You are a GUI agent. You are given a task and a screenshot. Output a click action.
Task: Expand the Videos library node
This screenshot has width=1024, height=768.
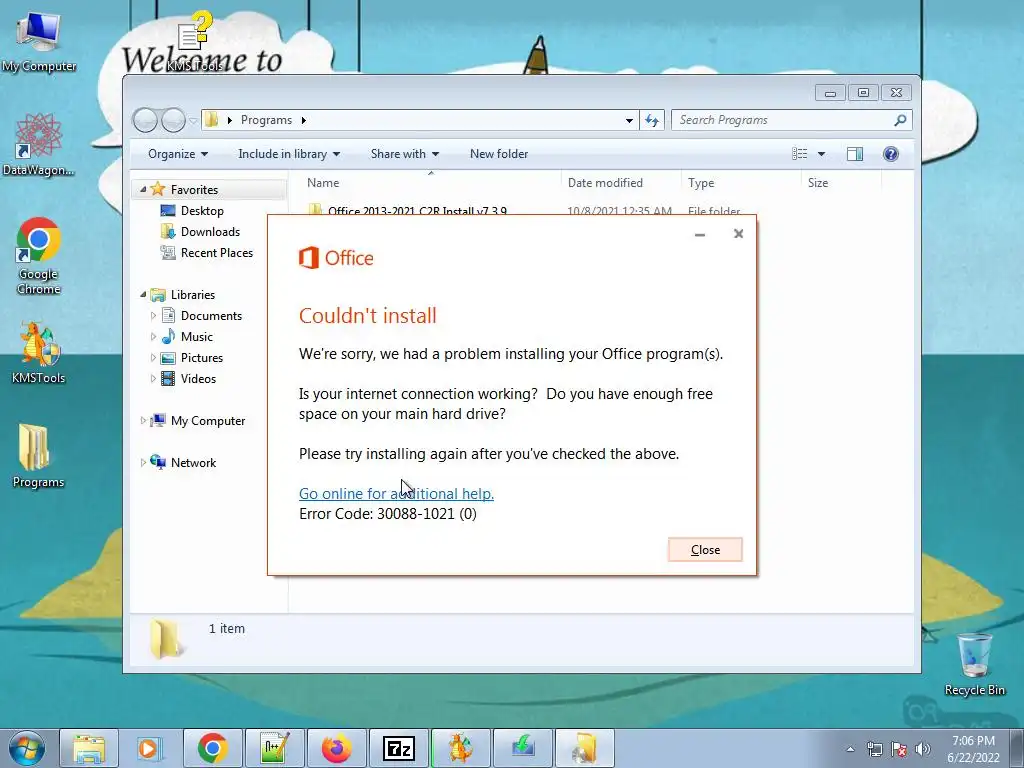point(153,379)
